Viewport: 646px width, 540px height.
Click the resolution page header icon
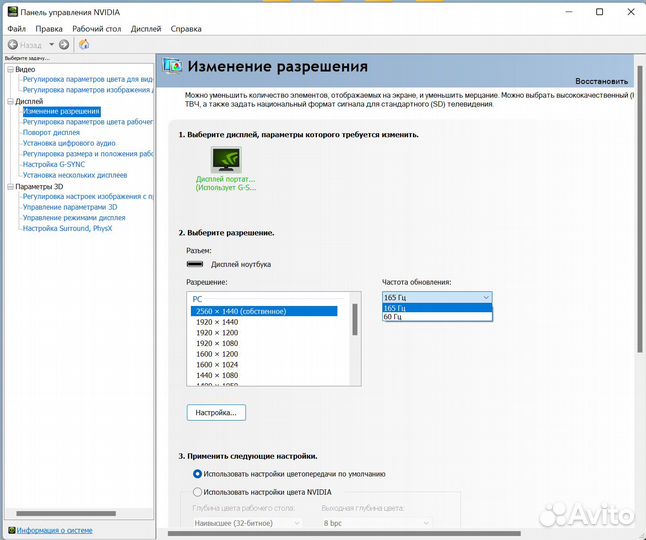(173, 66)
